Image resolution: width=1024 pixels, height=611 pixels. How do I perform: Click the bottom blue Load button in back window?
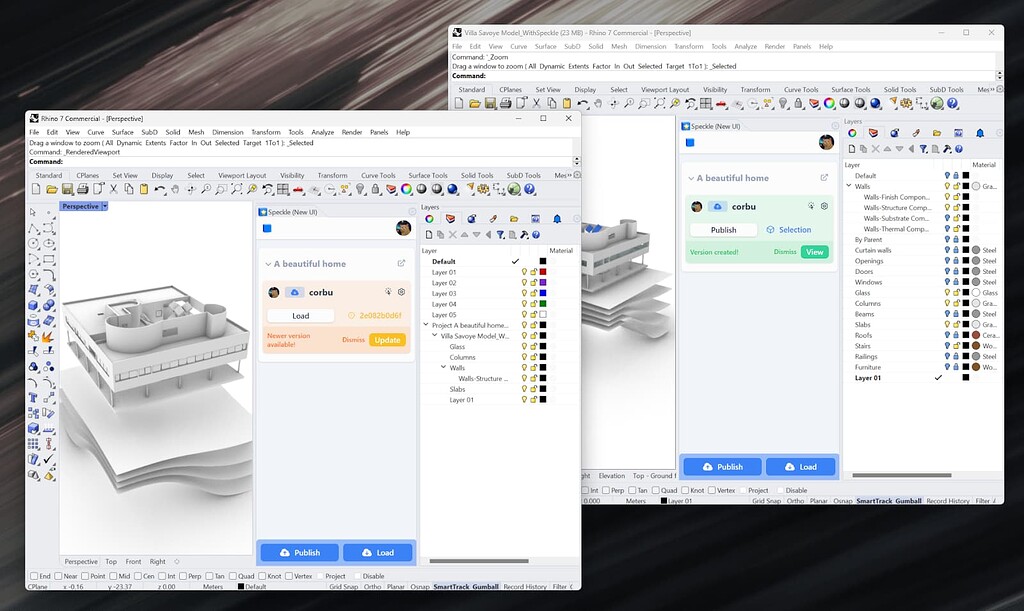(801, 467)
